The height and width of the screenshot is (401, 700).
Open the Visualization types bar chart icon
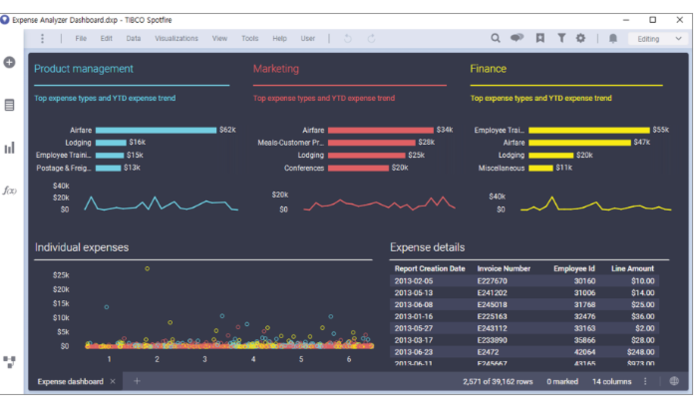click(x=10, y=148)
